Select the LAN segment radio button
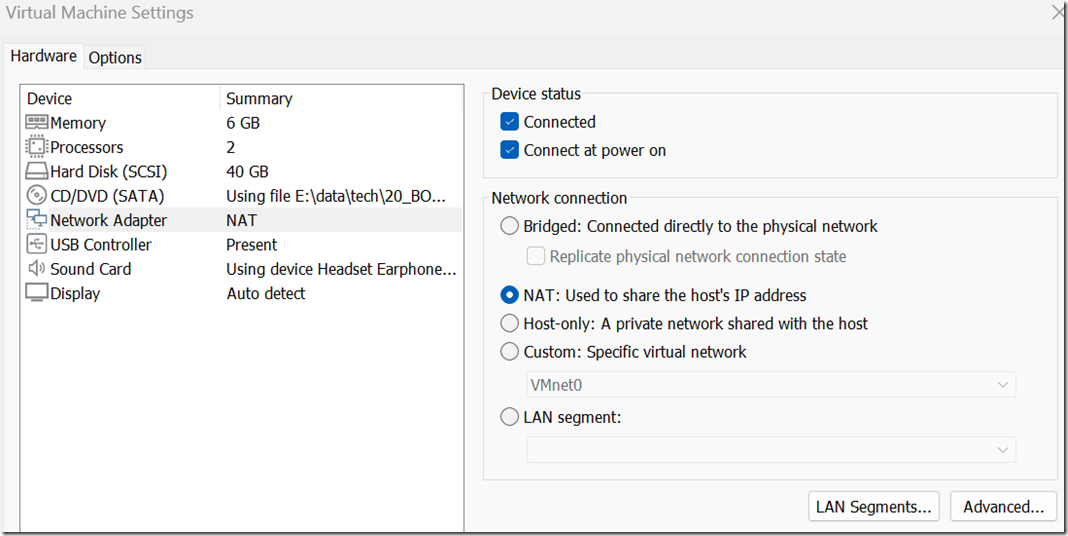Viewport: 1068px width, 536px height. click(509, 417)
